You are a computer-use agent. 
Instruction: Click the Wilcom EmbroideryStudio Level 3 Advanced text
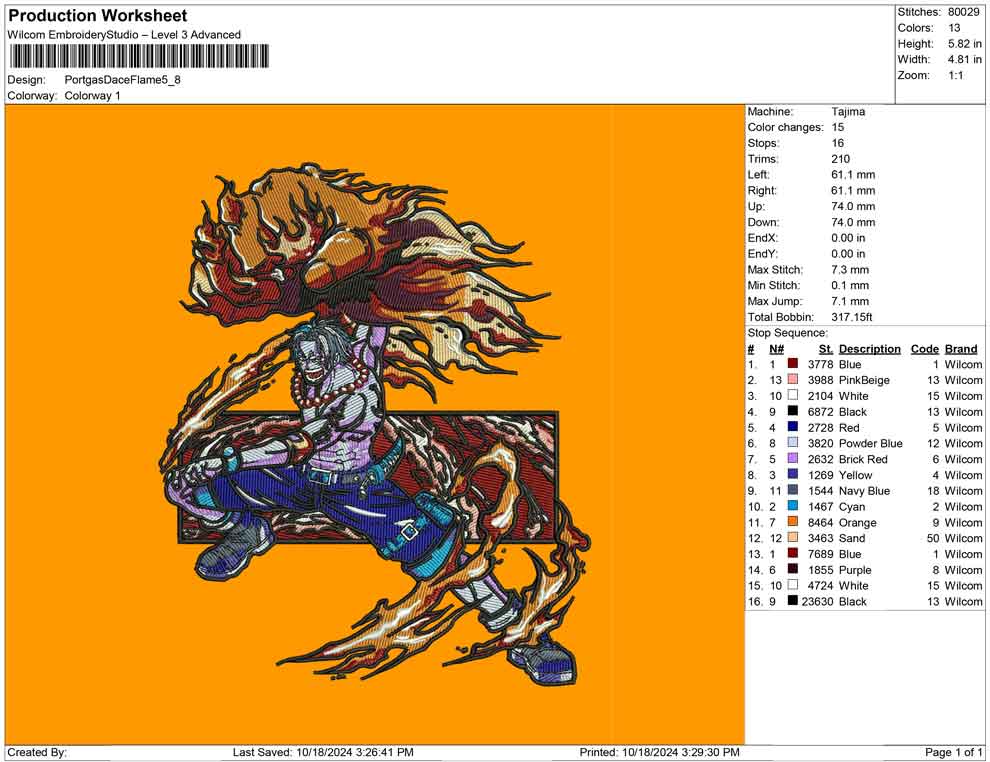124,35
